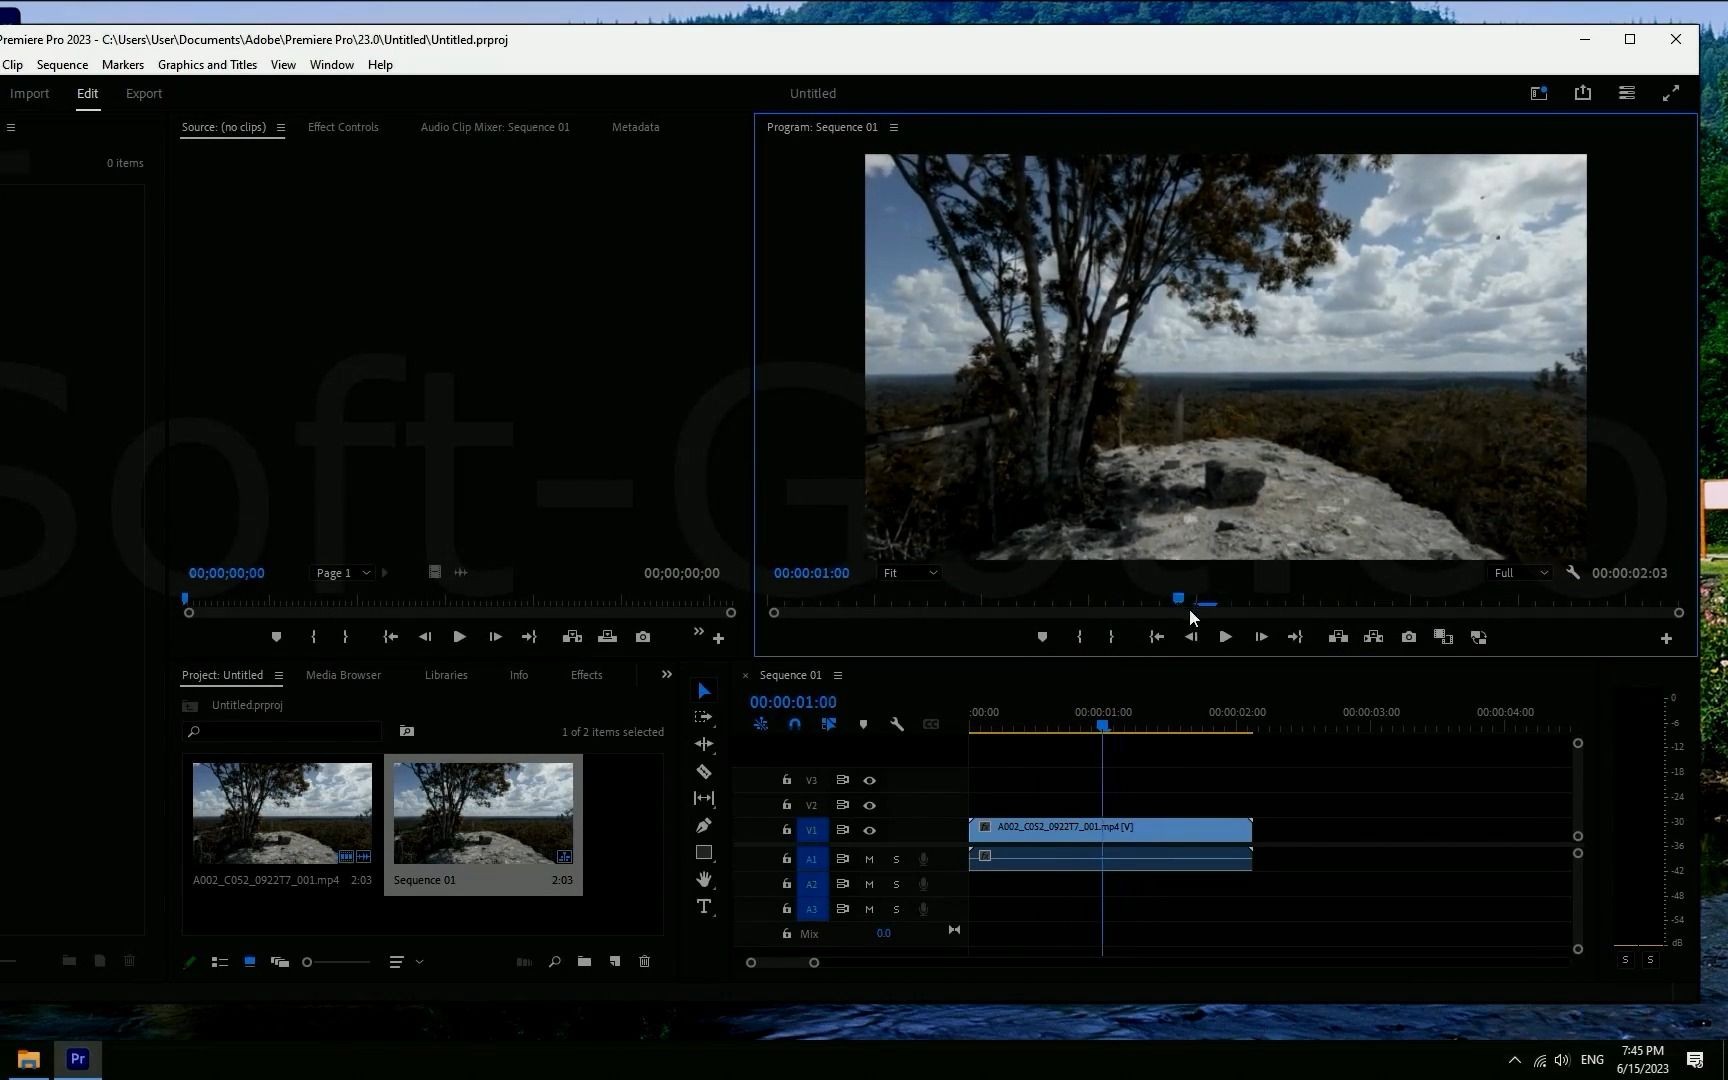1728x1080 pixels.
Task: Open Quick Export share icon
Action: point(1583,93)
